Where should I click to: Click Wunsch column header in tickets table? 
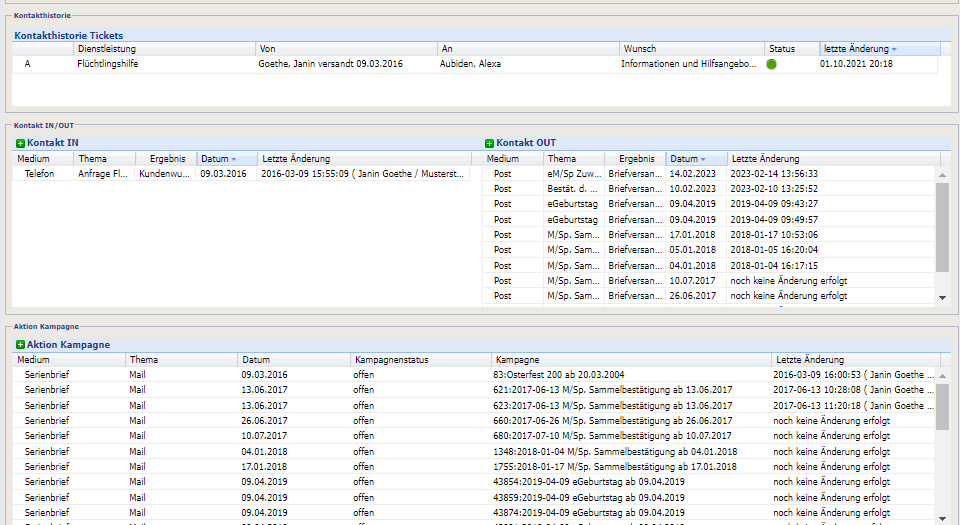pos(692,49)
